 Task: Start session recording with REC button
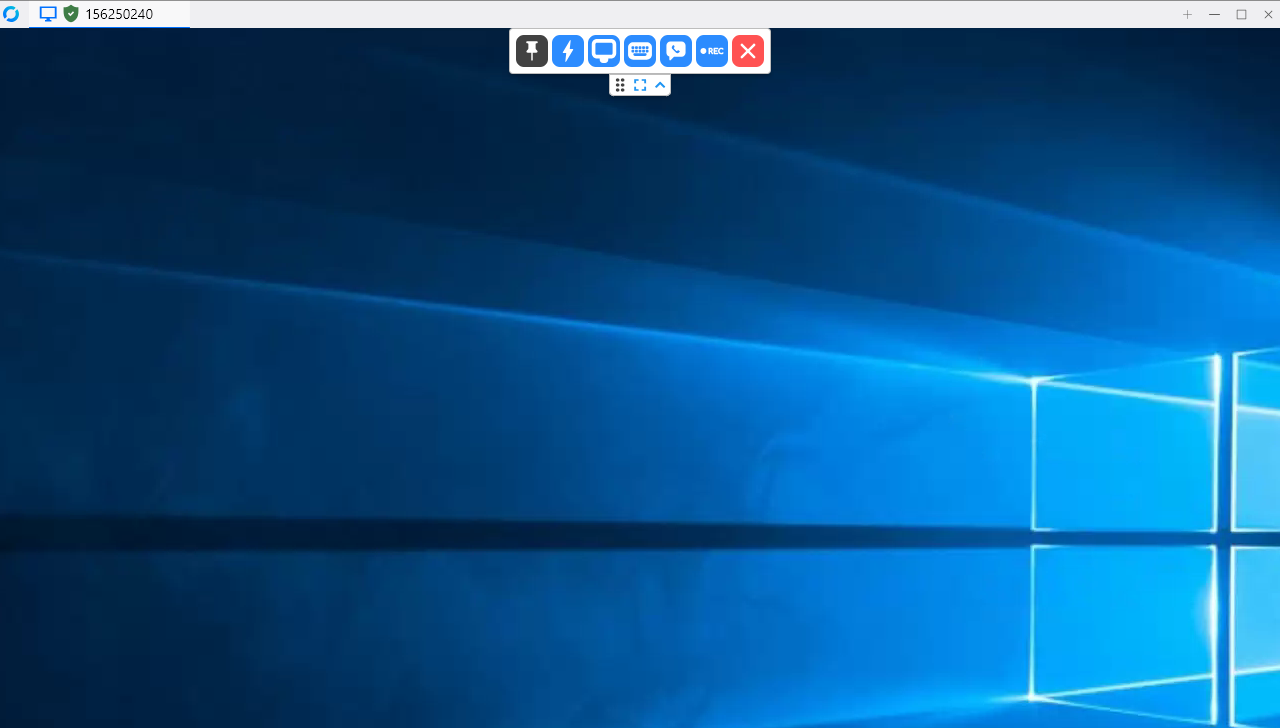click(x=712, y=51)
